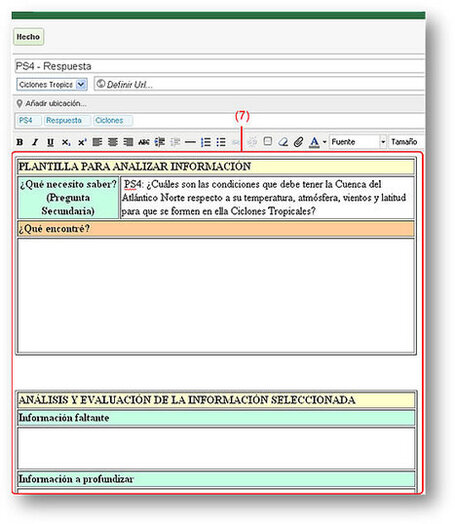Align text left
This screenshot has width=455, height=524.
(x=97, y=142)
